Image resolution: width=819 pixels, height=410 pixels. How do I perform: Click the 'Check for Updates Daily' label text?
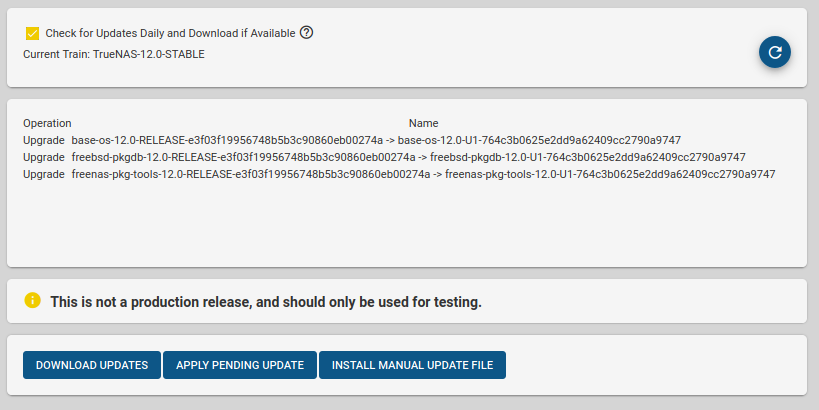click(170, 33)
